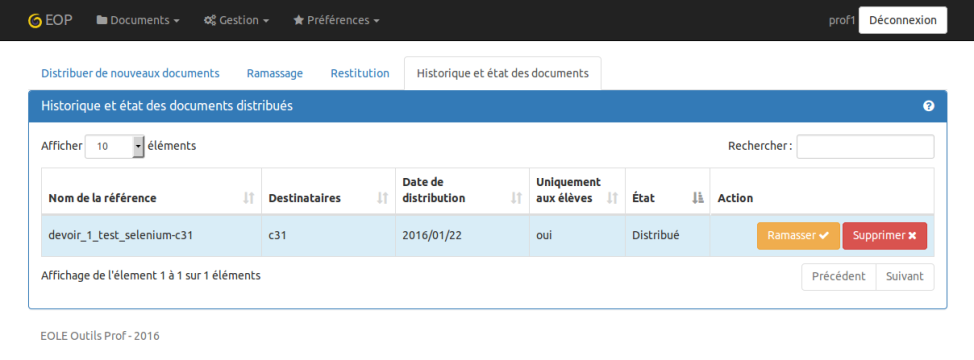974x360 pixels.
Task: Open the Afficher entries count selector
Action: click(x=115, y=146)
